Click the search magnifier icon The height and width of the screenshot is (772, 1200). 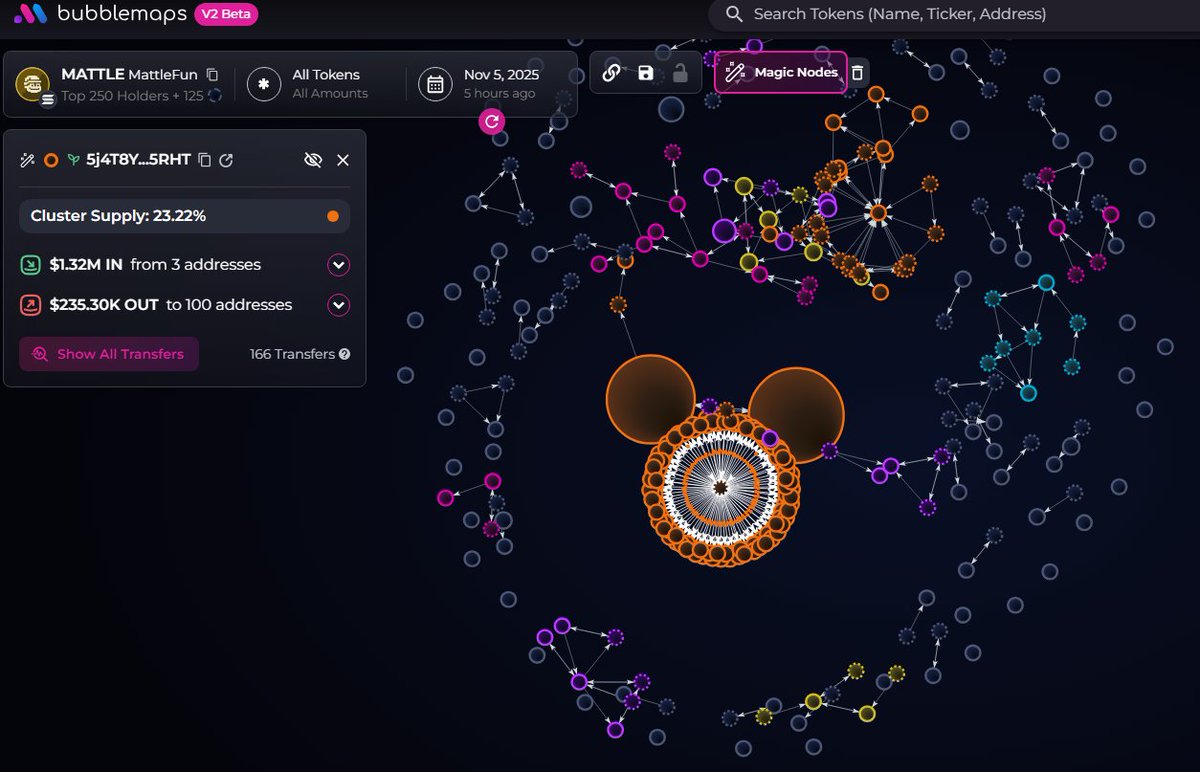[734, 14]
